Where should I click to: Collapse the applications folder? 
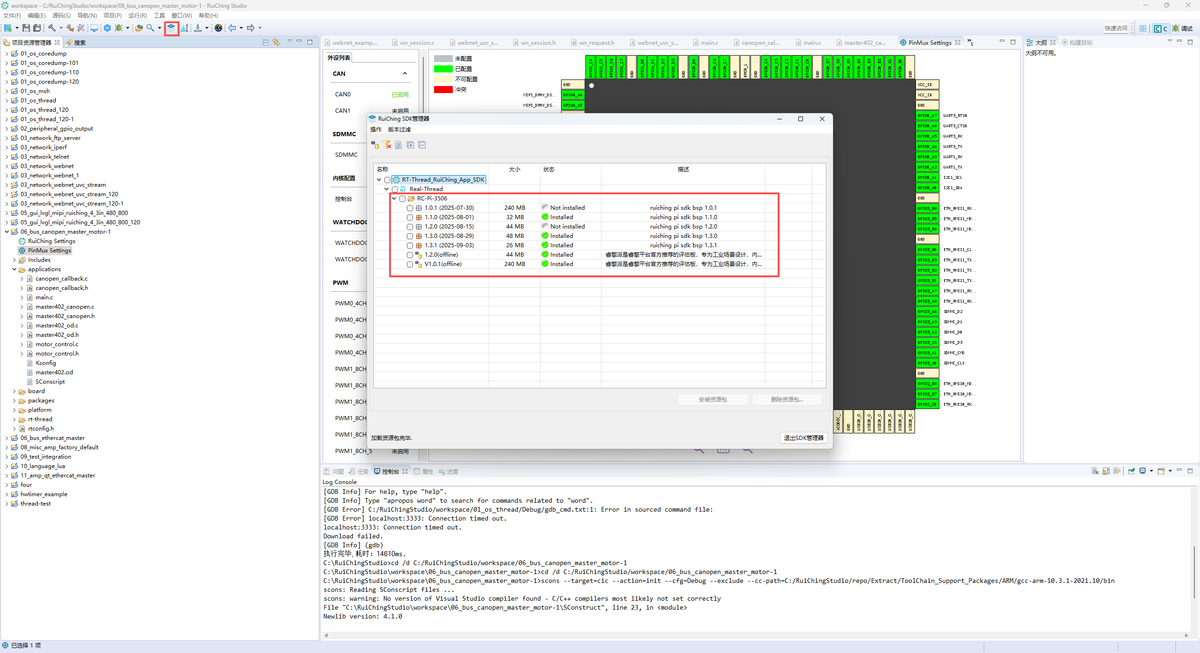point(15,269)
